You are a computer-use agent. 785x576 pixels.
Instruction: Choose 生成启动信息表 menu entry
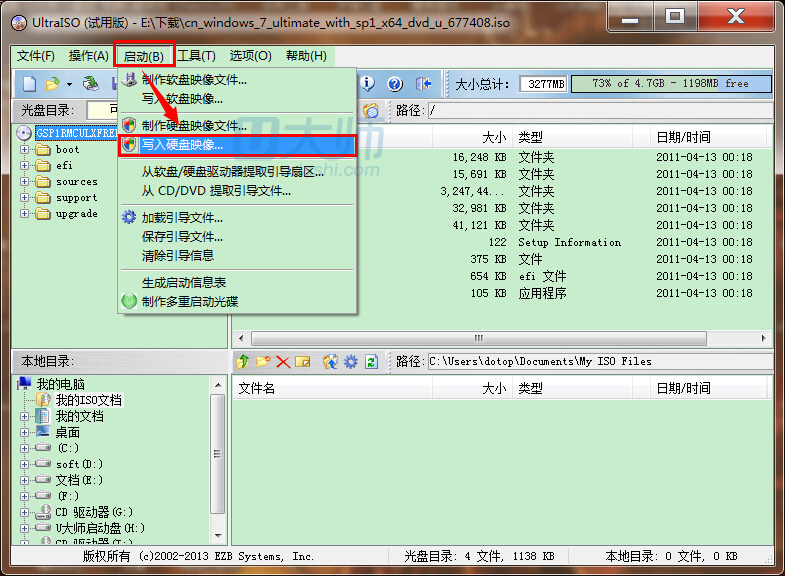coord(237,282)
